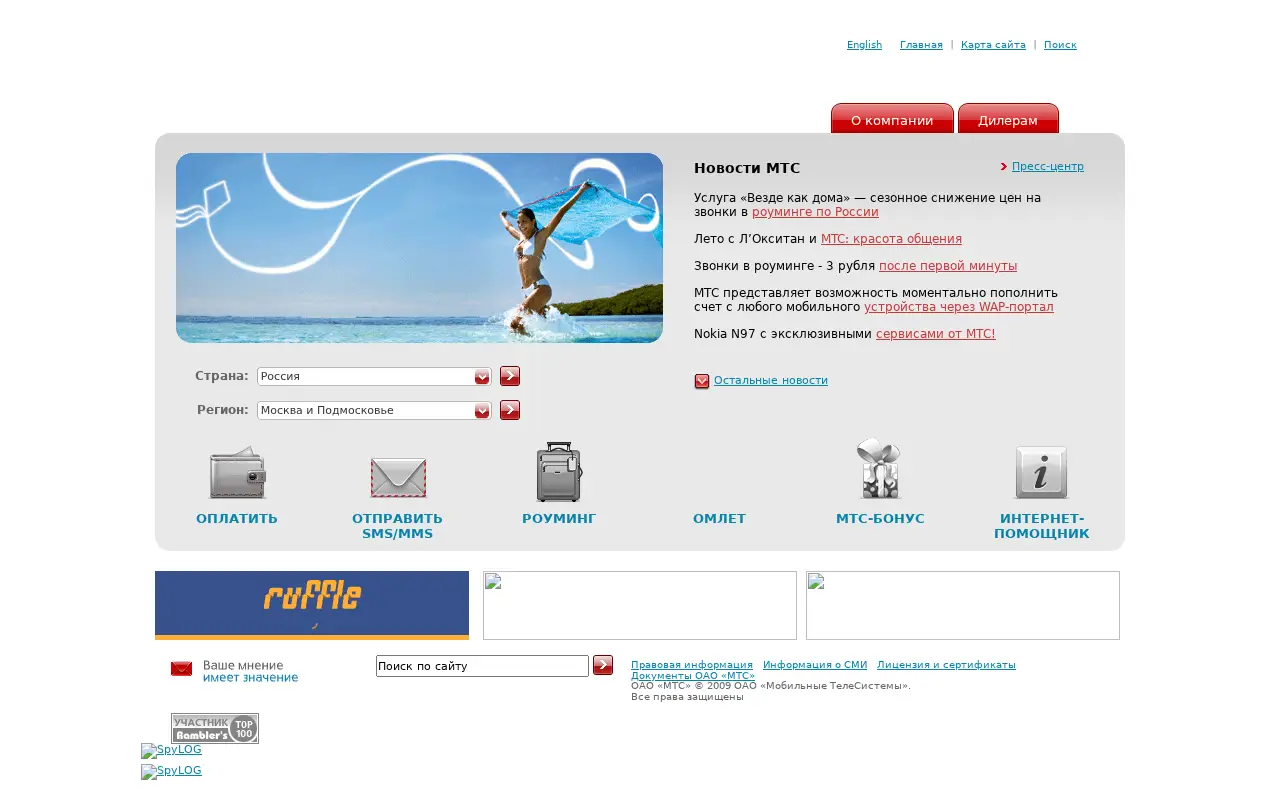Open Информация о СМИ in the footer
1280x800 pixels.
815,665
